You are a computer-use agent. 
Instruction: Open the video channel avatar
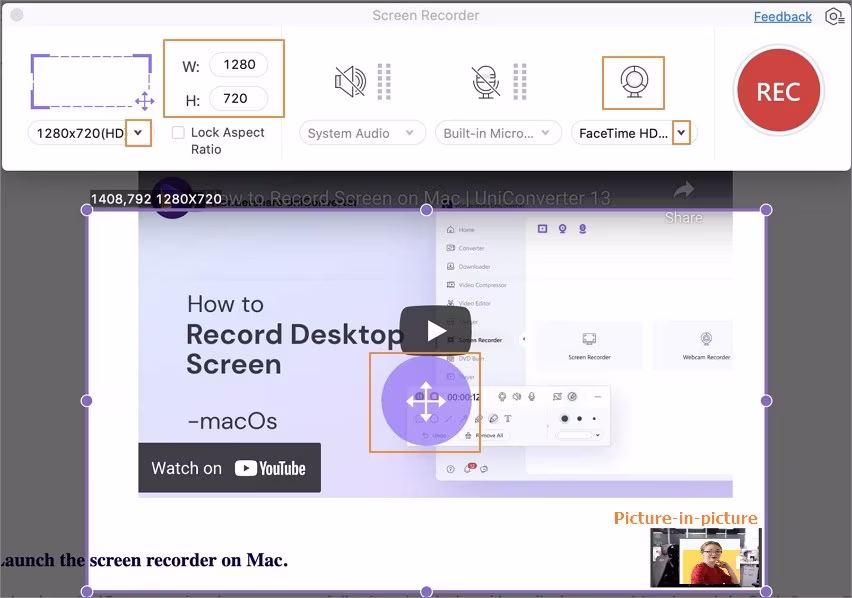pos(172,199)
